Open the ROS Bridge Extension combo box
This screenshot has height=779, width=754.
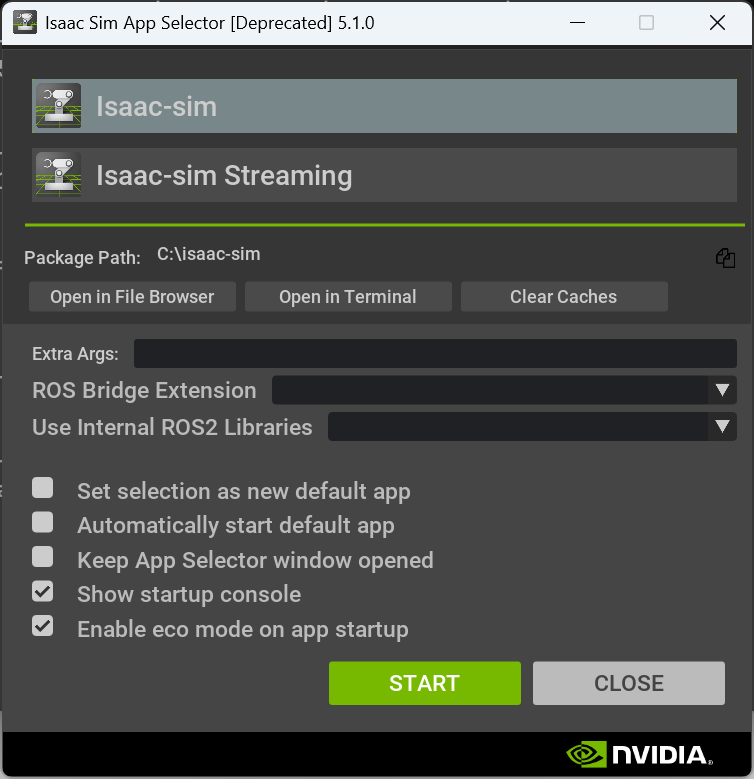pos(504,390)
